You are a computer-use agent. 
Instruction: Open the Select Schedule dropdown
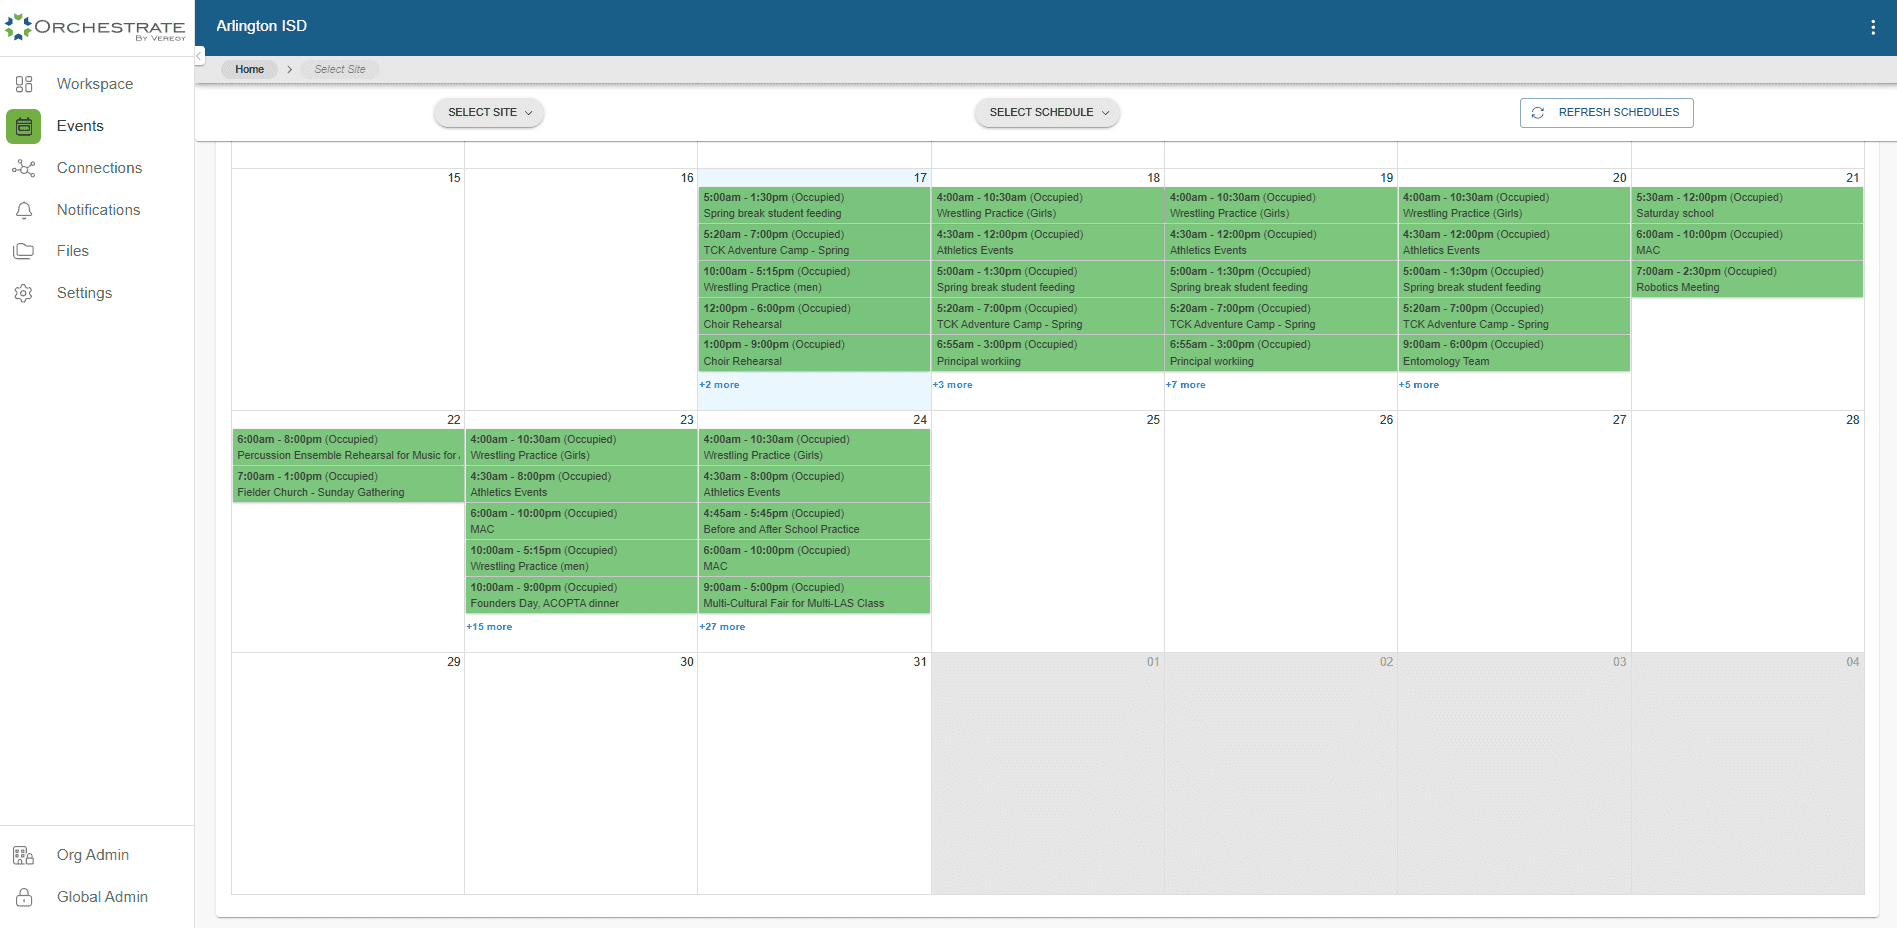(1046, 112)
